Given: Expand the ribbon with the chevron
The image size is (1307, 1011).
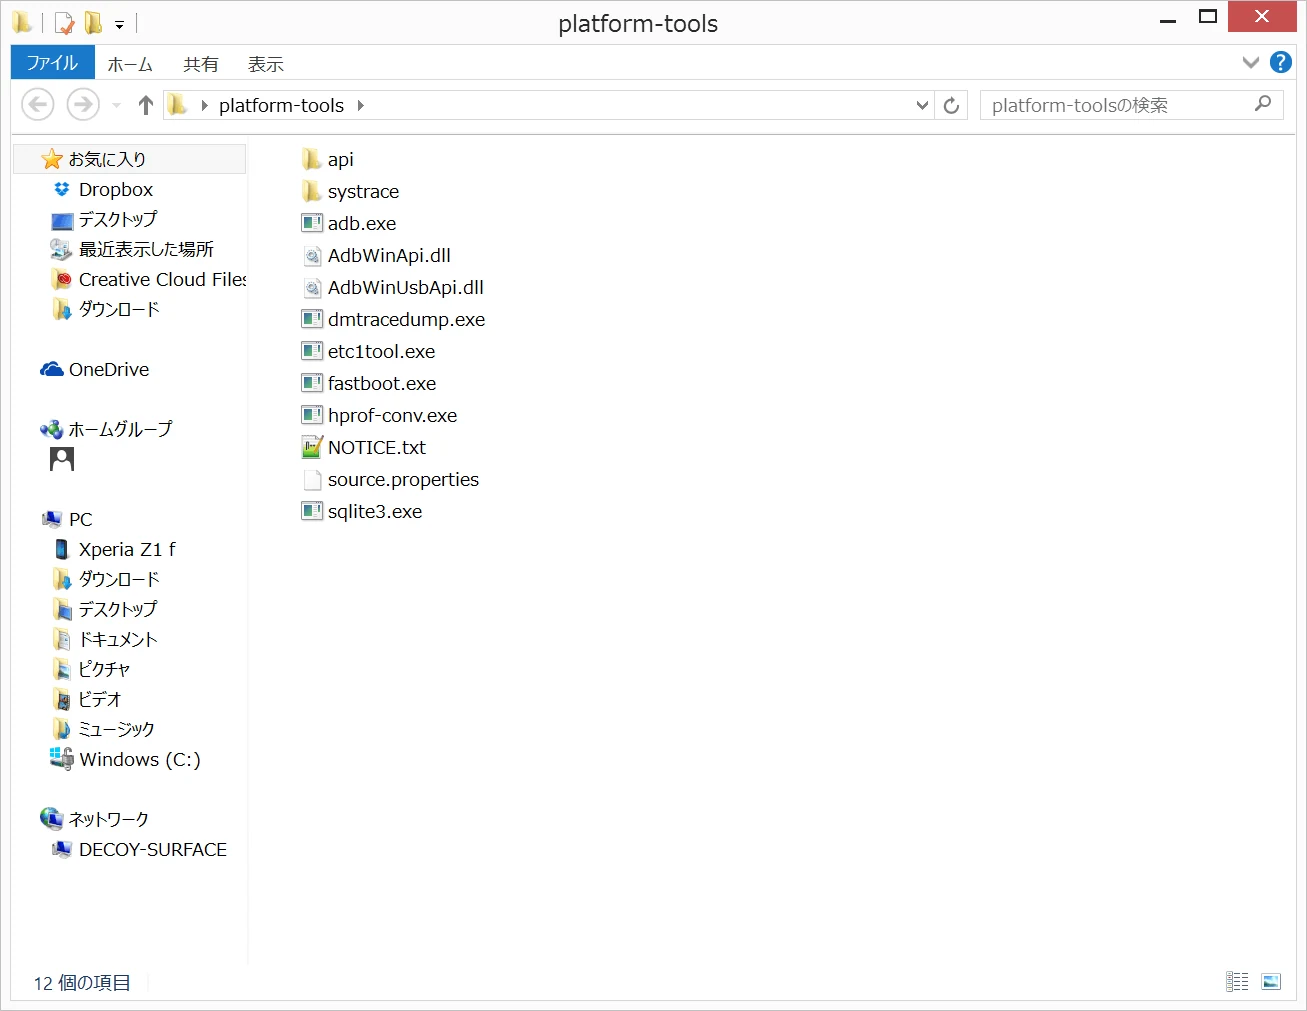Looking at the screenshot, I should [1250, 62].
